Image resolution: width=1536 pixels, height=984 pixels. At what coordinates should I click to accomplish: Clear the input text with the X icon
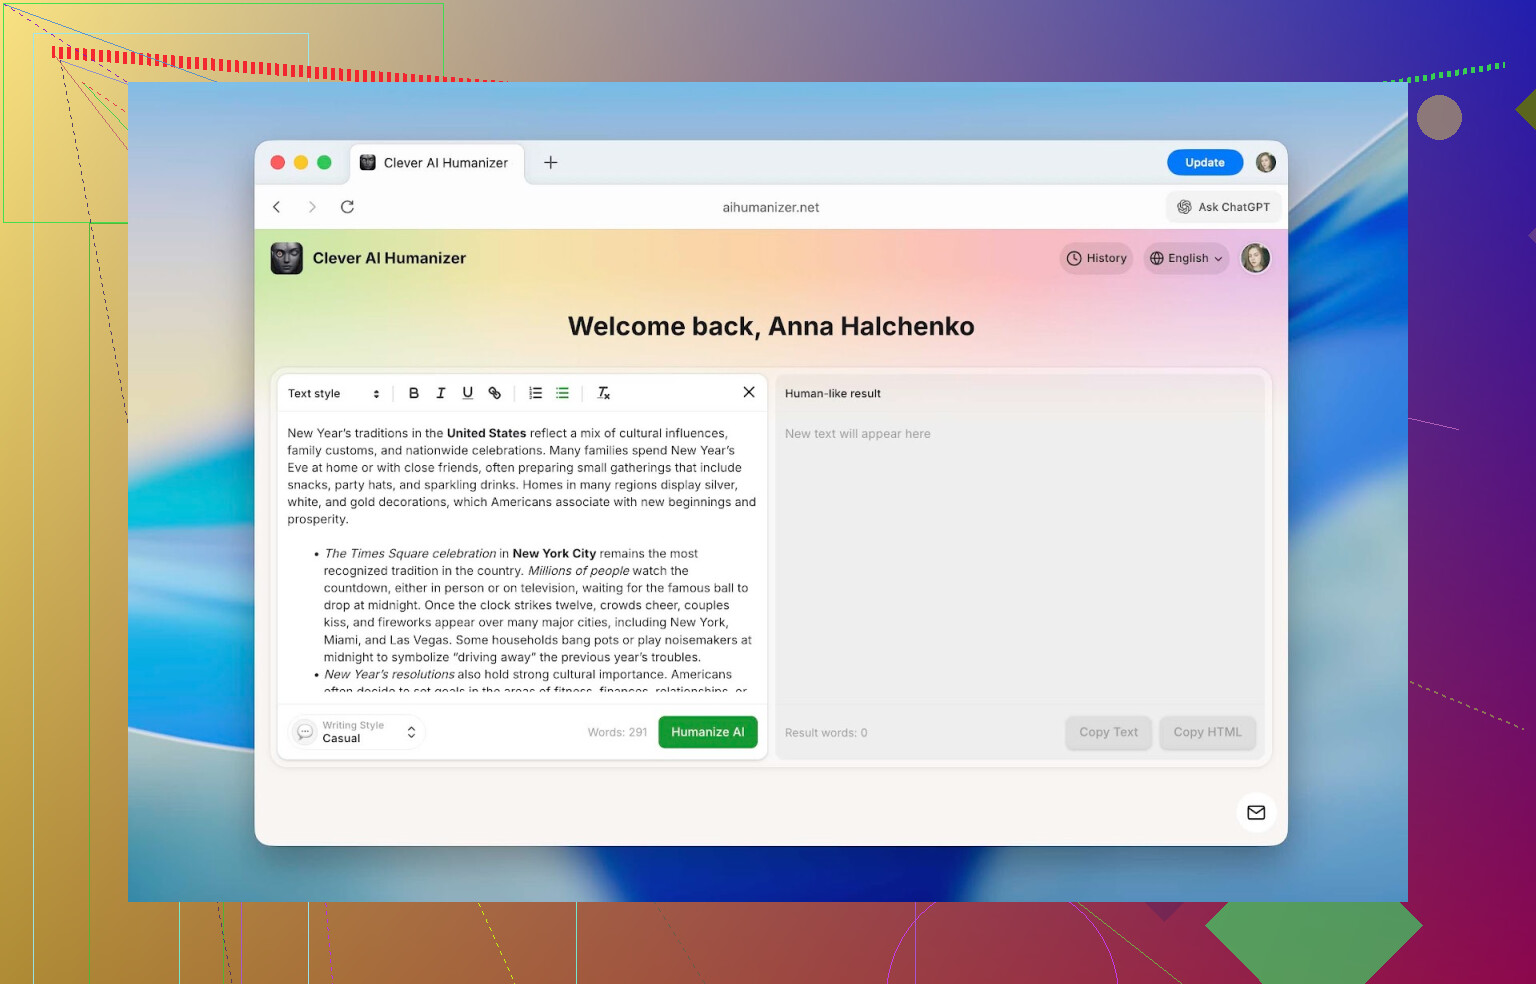click(x=749, y=392)
